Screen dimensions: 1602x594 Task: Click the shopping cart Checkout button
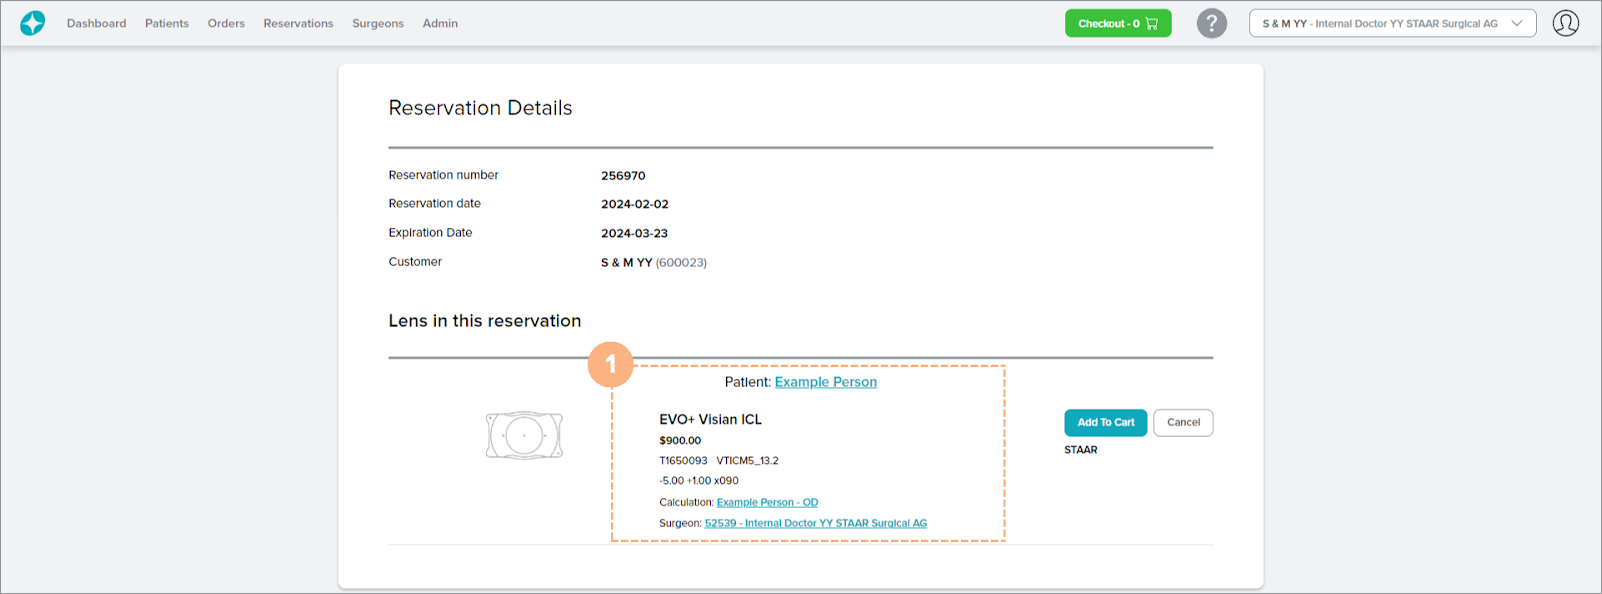coord(1117,23)
